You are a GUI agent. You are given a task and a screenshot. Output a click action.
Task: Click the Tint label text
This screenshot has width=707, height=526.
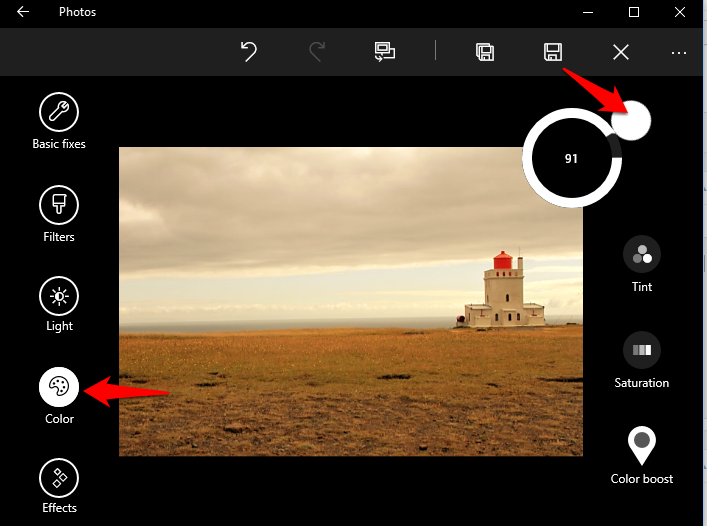point(642,287)
